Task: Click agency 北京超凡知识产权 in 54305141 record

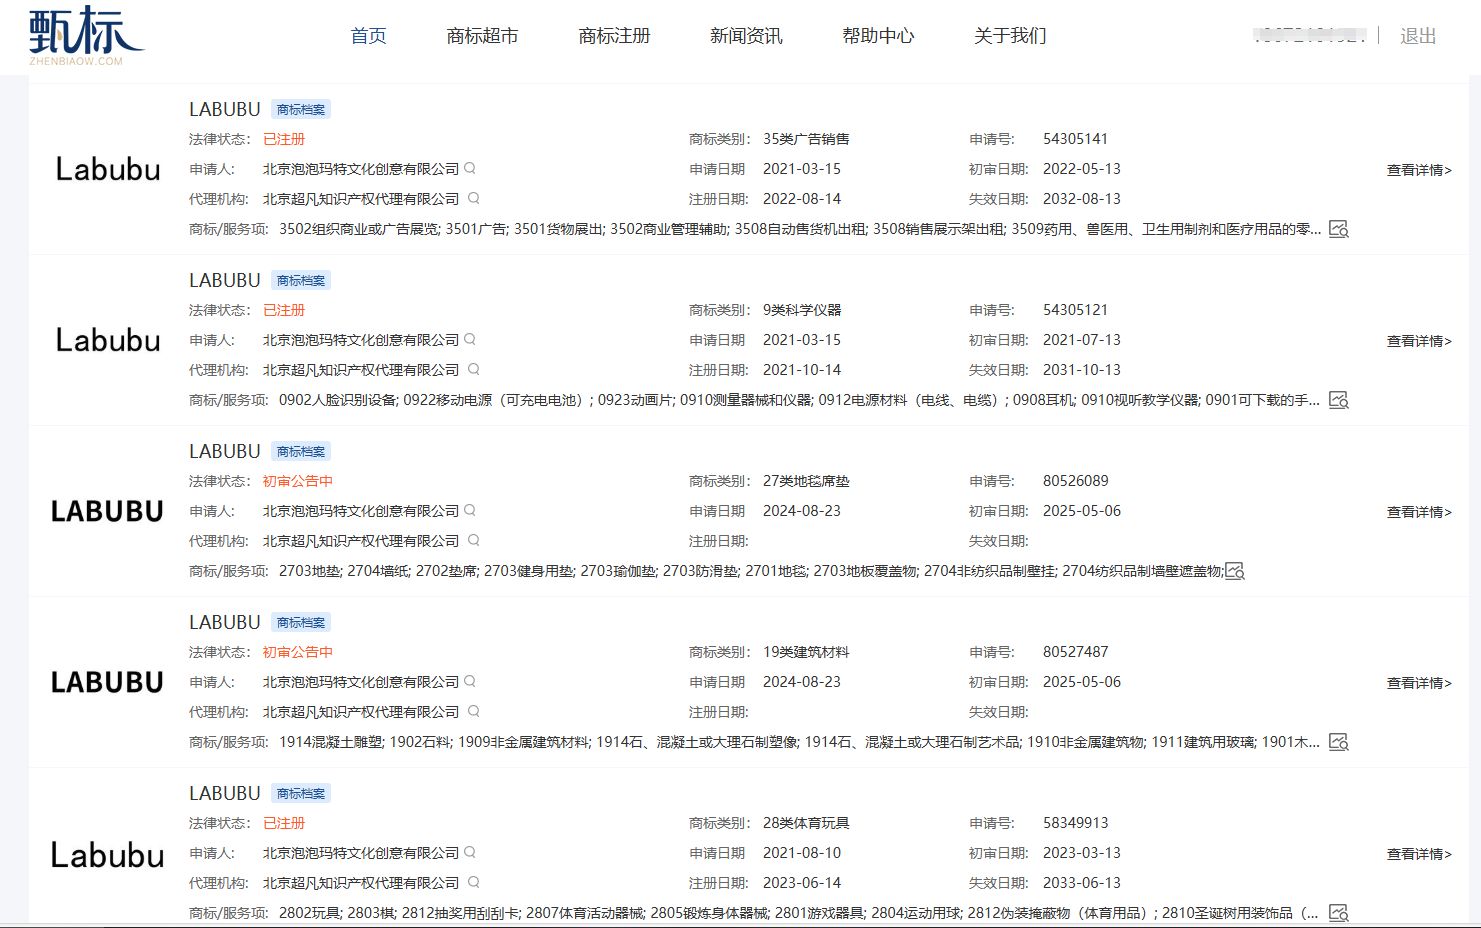Action: pos(361,199)
